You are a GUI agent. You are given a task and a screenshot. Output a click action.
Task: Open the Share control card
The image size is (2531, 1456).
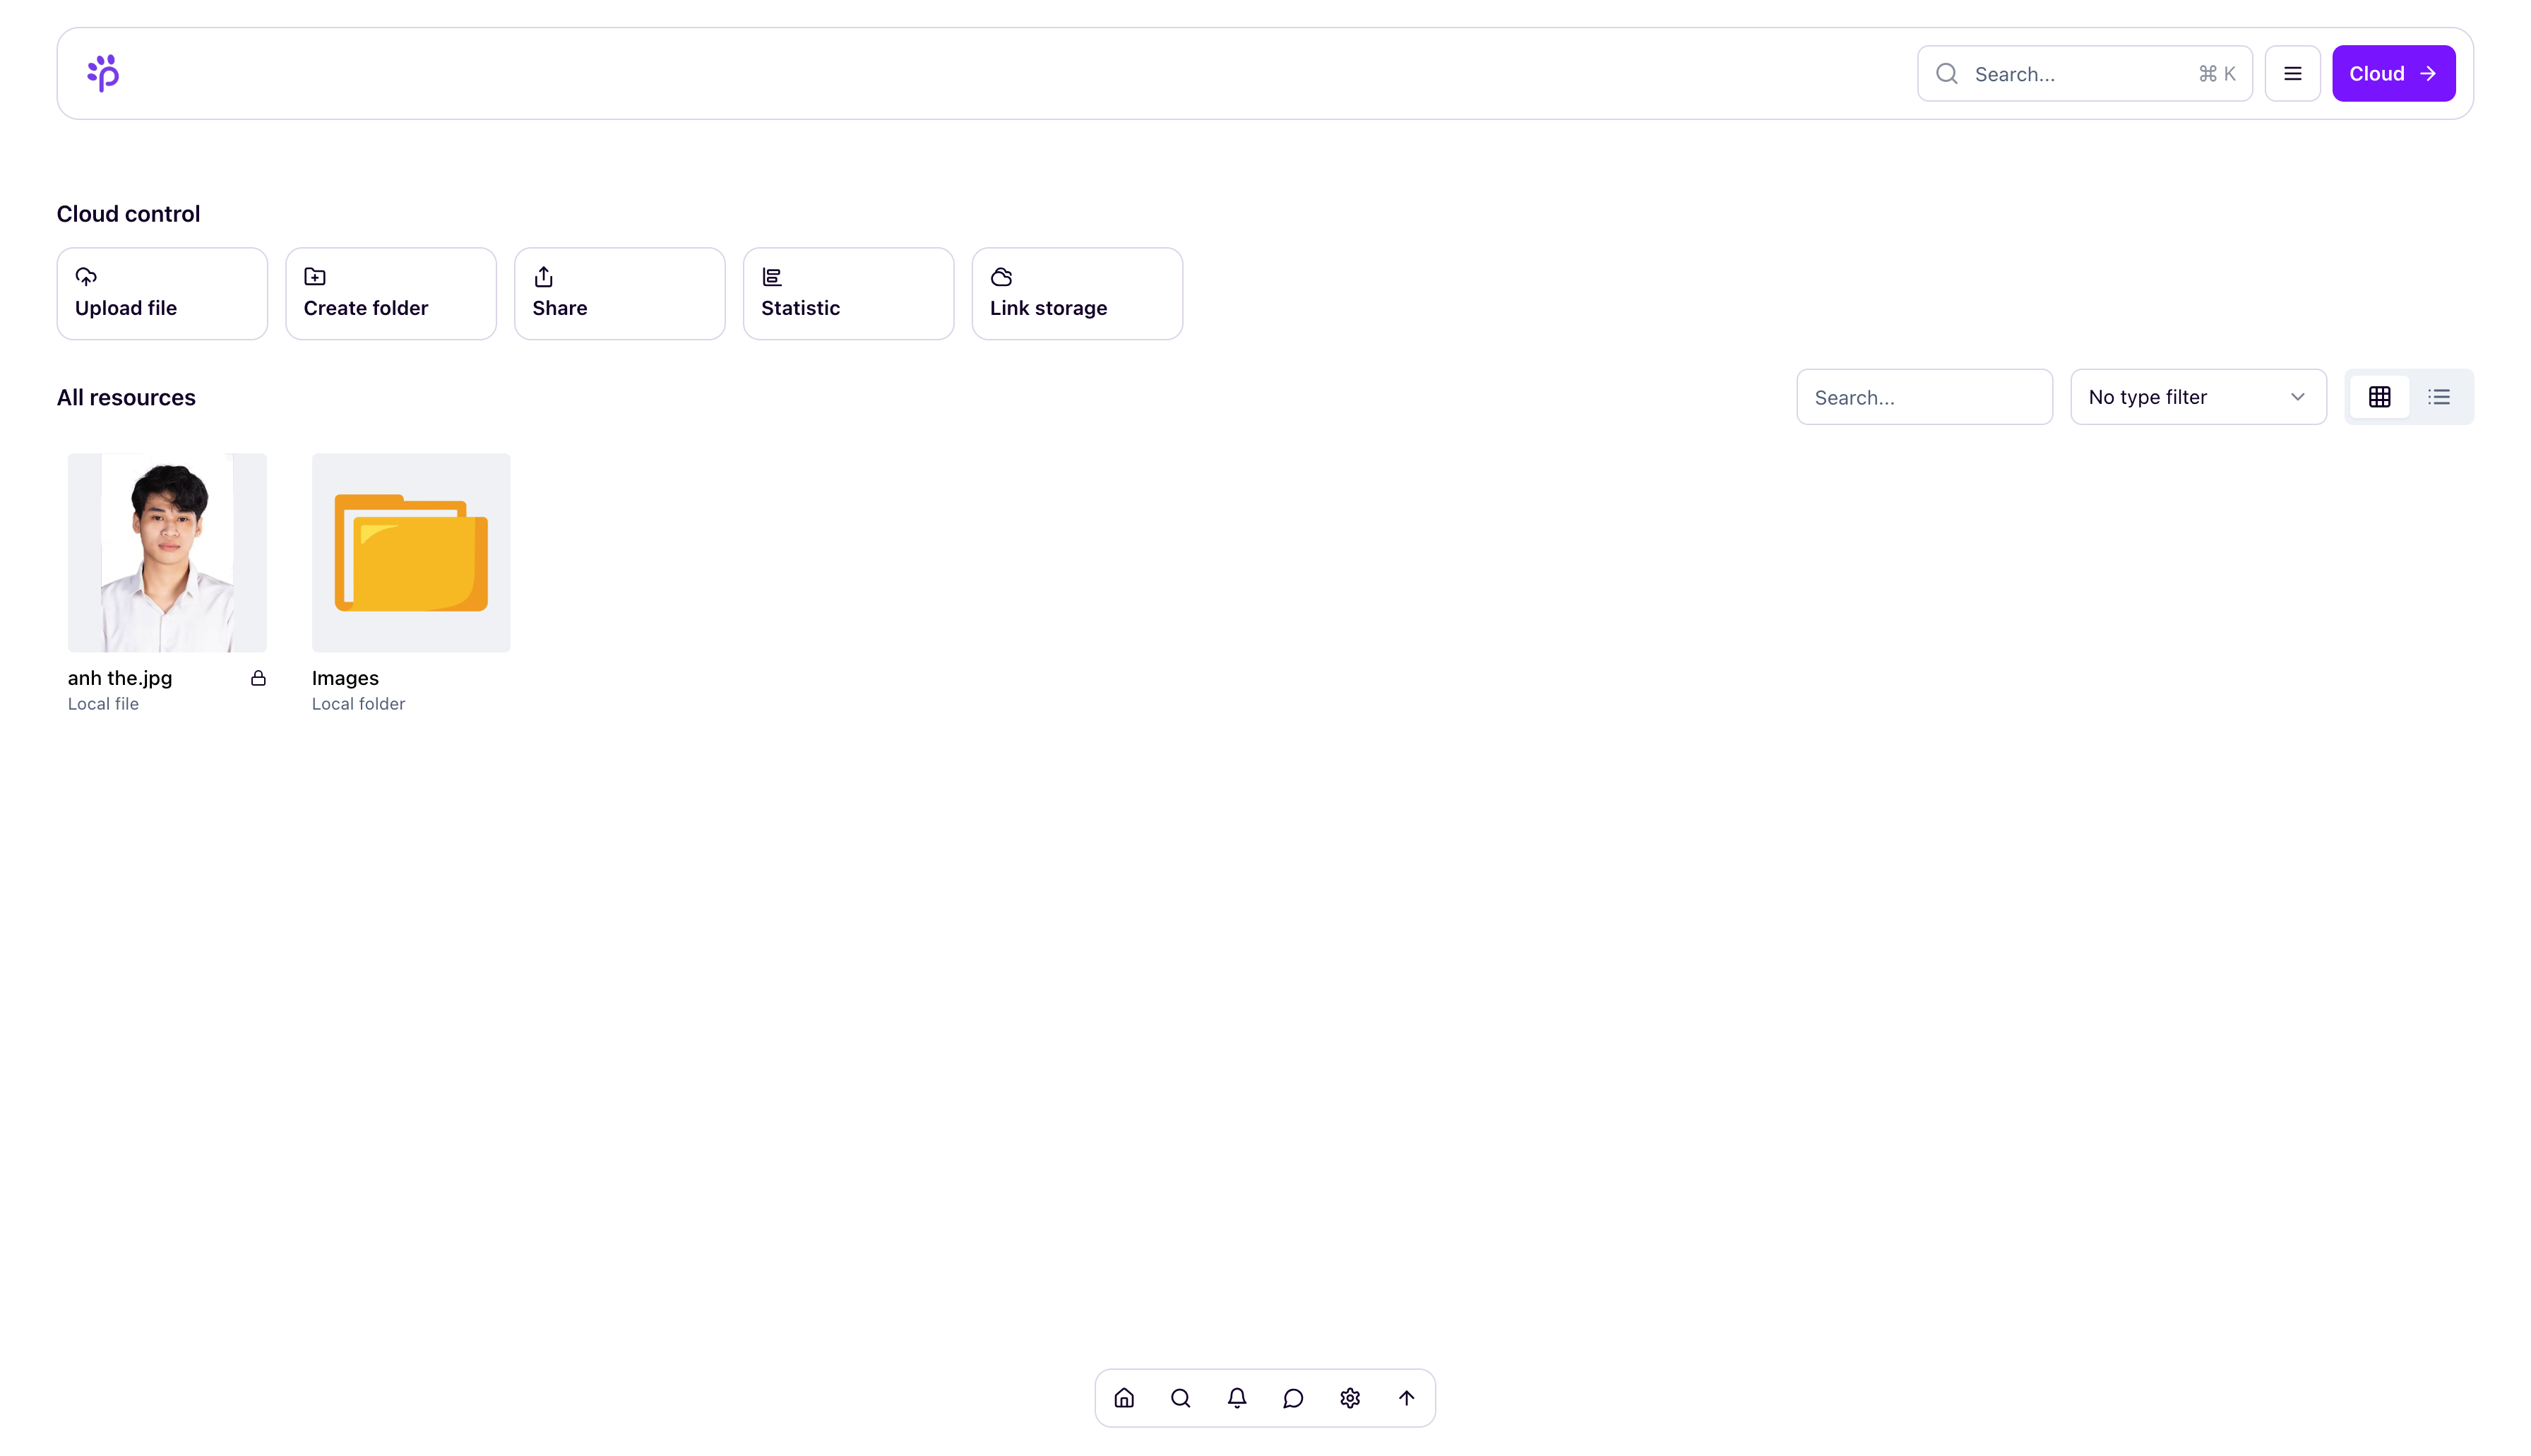[619, 294]
